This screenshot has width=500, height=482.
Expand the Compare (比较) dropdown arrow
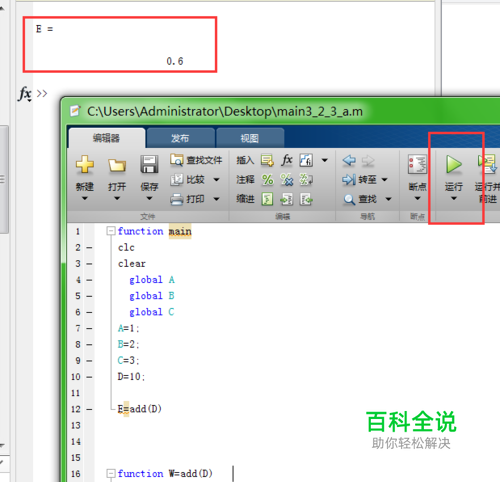tap(216, 180)
